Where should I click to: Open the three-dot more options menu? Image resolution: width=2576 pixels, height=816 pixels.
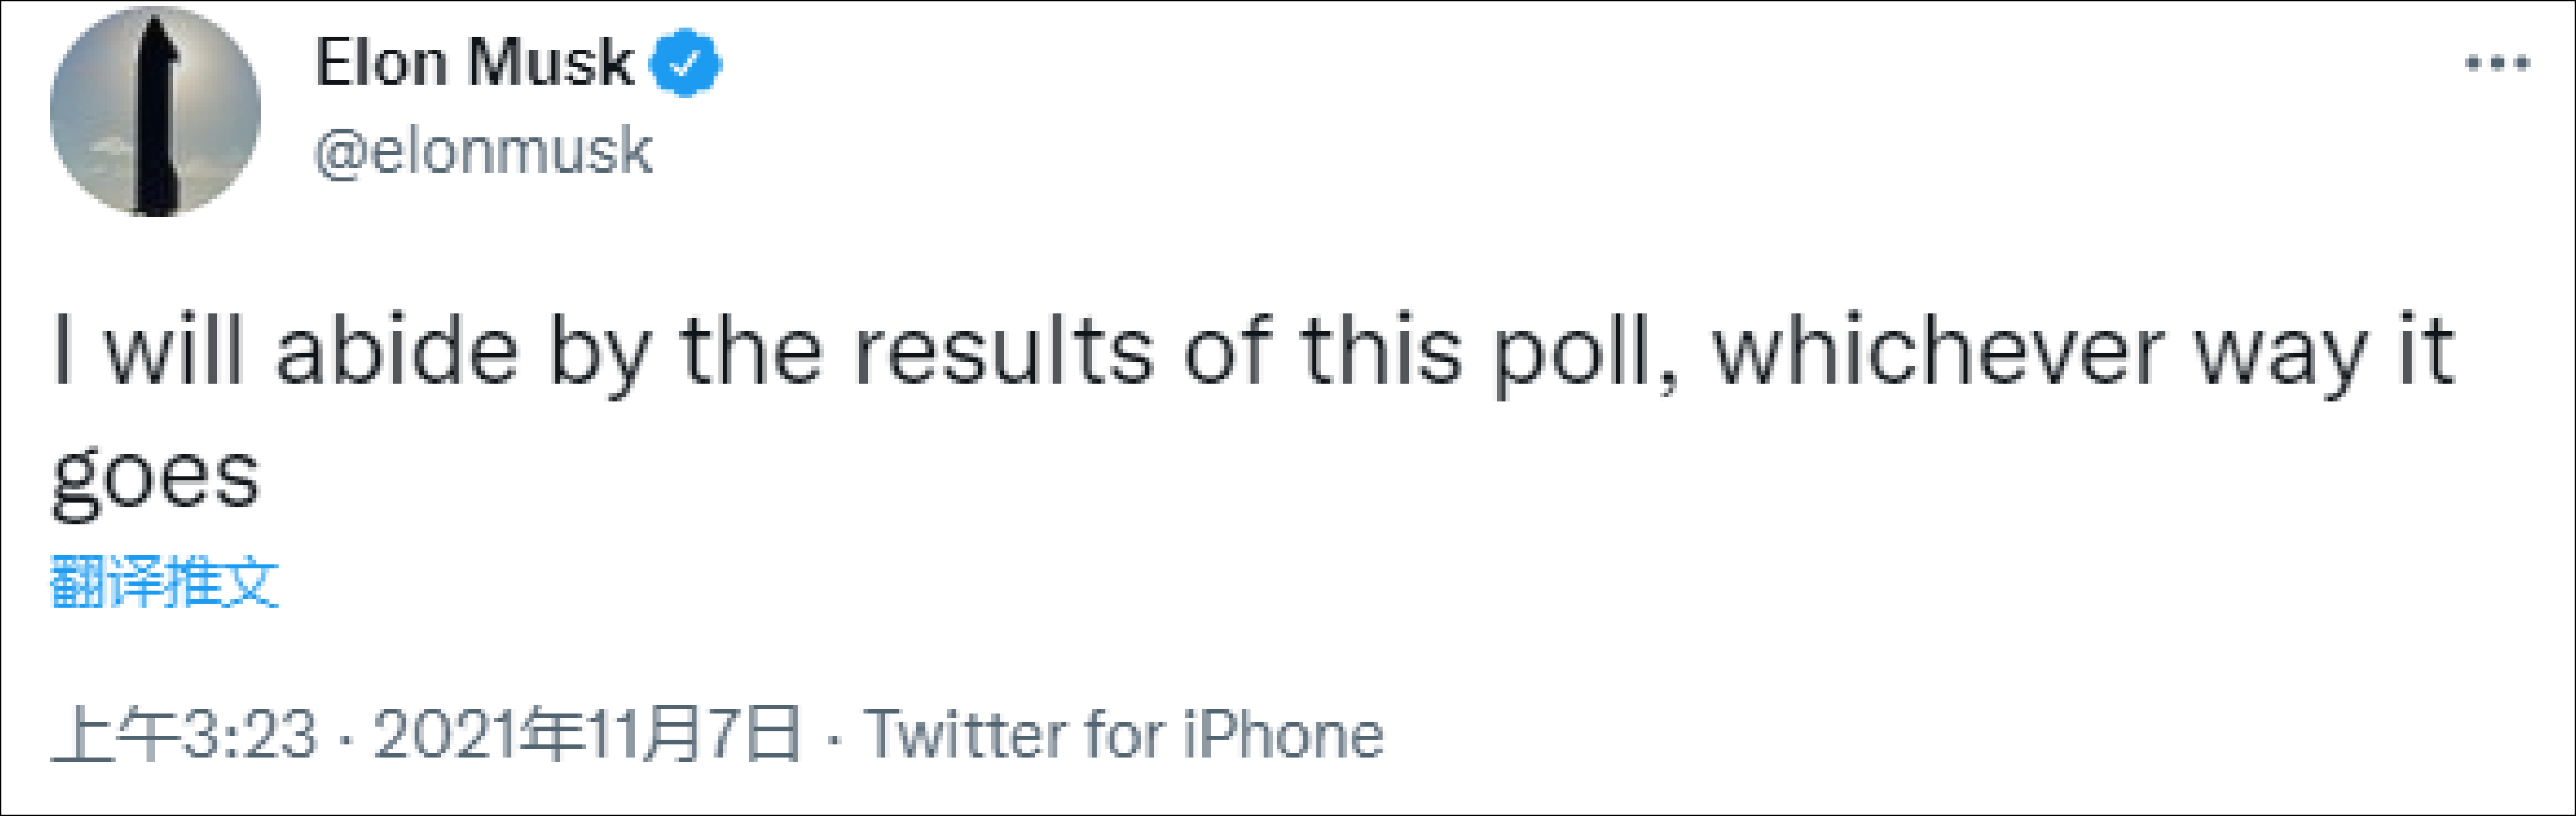point(2497,64)
